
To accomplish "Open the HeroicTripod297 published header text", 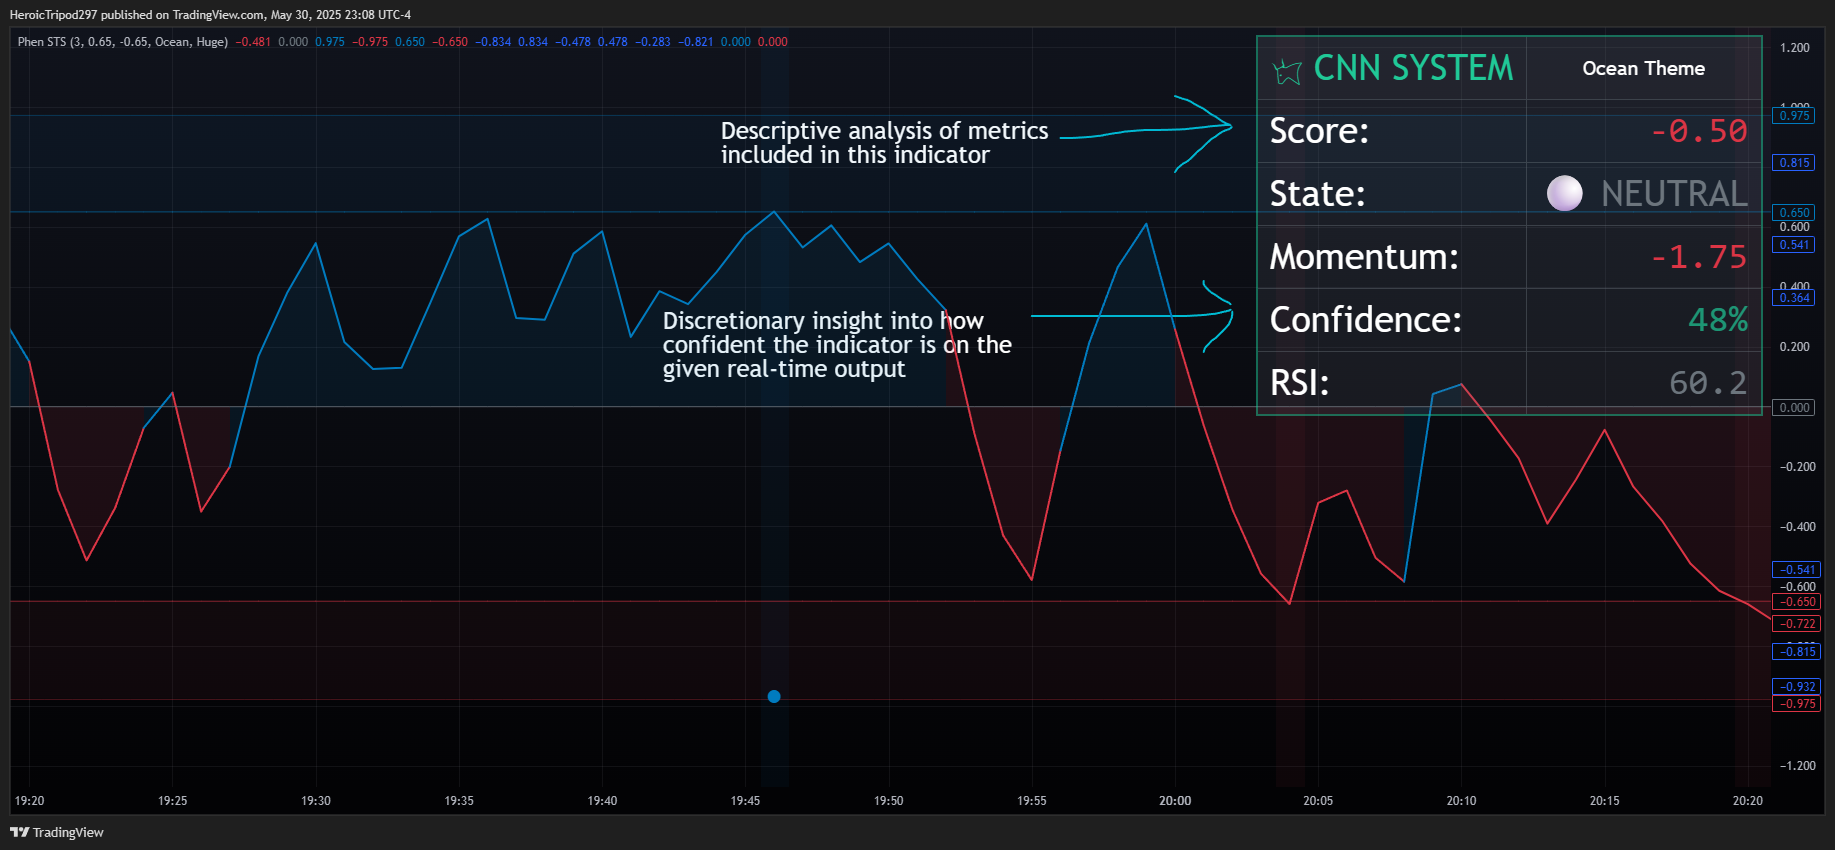I will coord(210,15).
